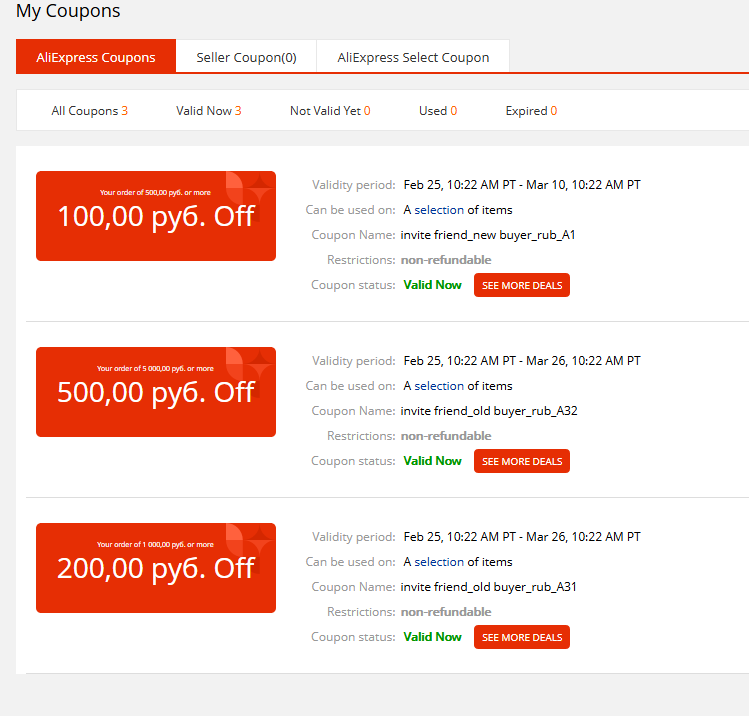Click 'Your order of 500,00 руб. or more' text

coord(155,192)
